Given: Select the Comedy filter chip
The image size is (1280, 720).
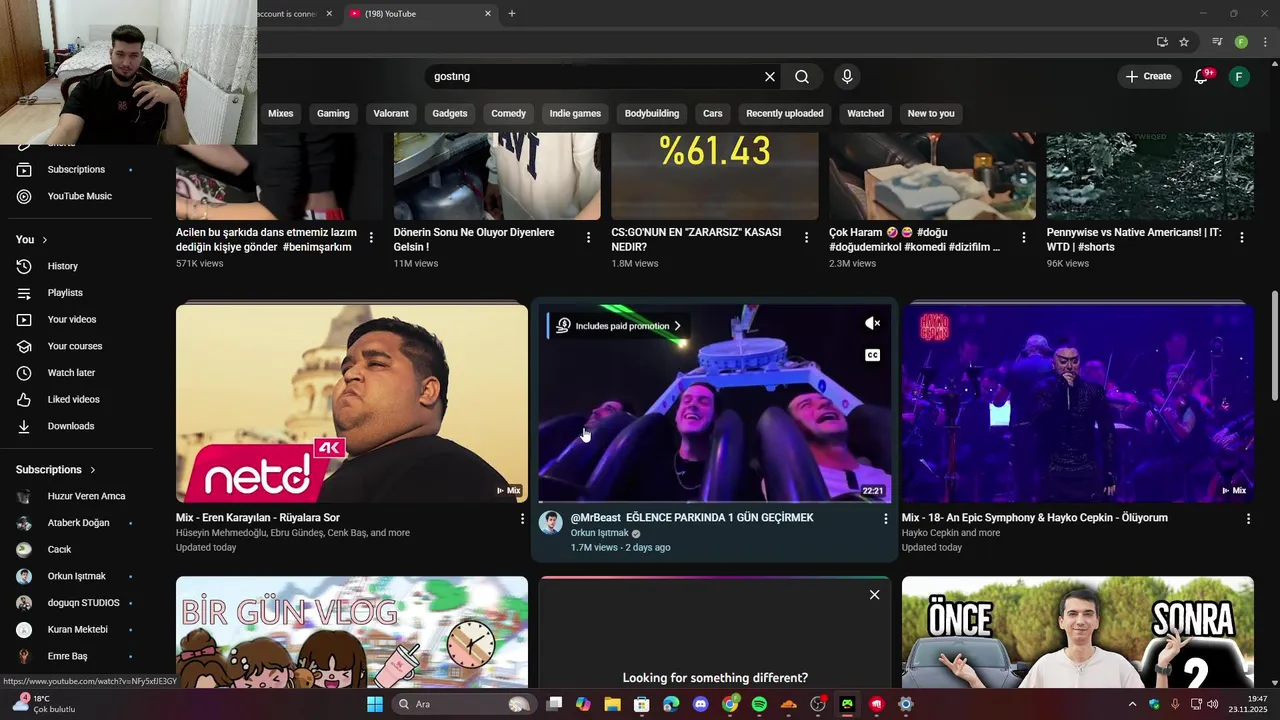Looking at the screenshot, I should pyautogui.click(x=508, y=113).
